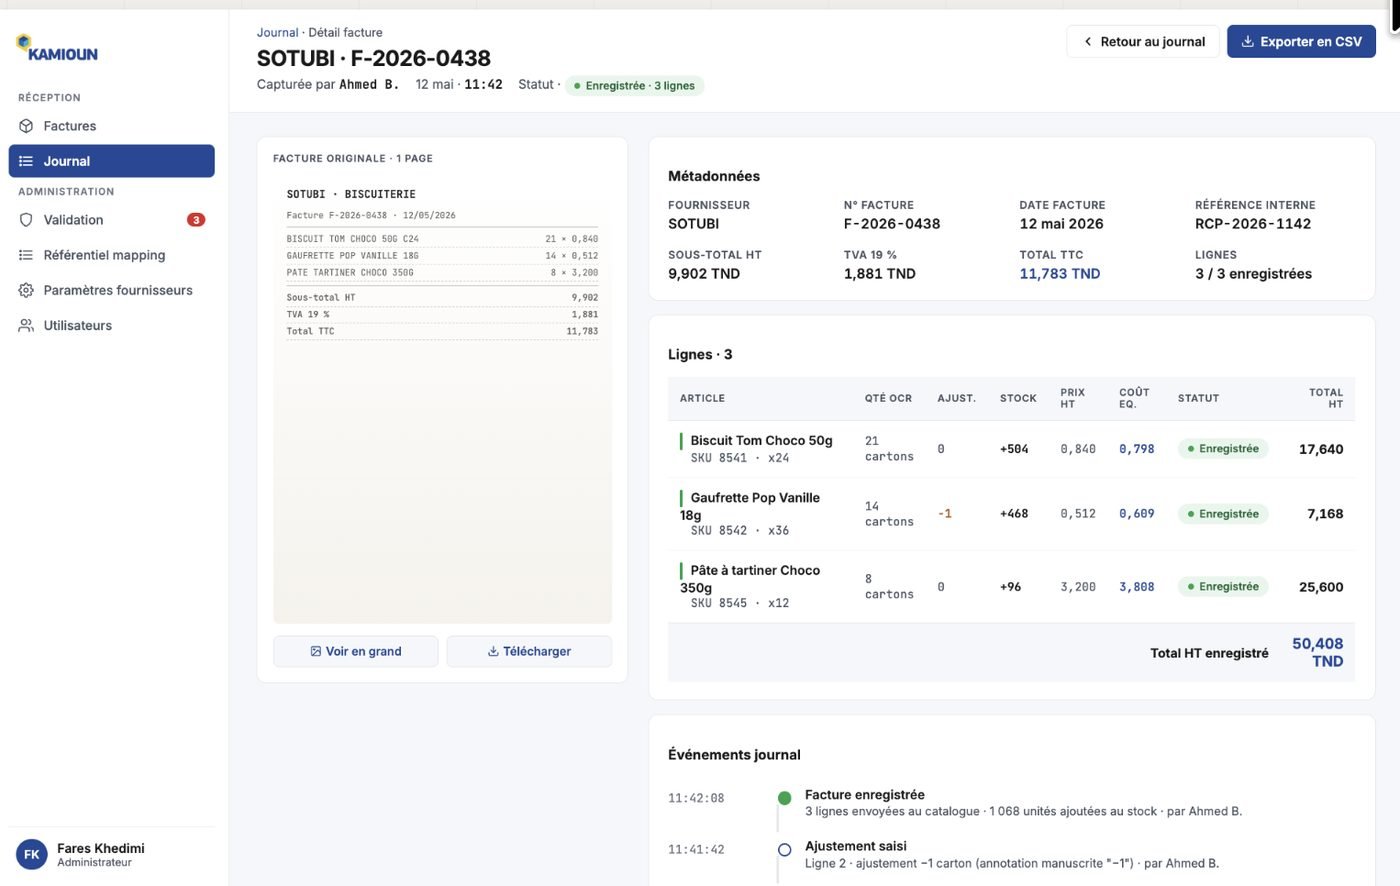
Task: Click the Référentiel mapping list icon
Action: tap(26, 255)
